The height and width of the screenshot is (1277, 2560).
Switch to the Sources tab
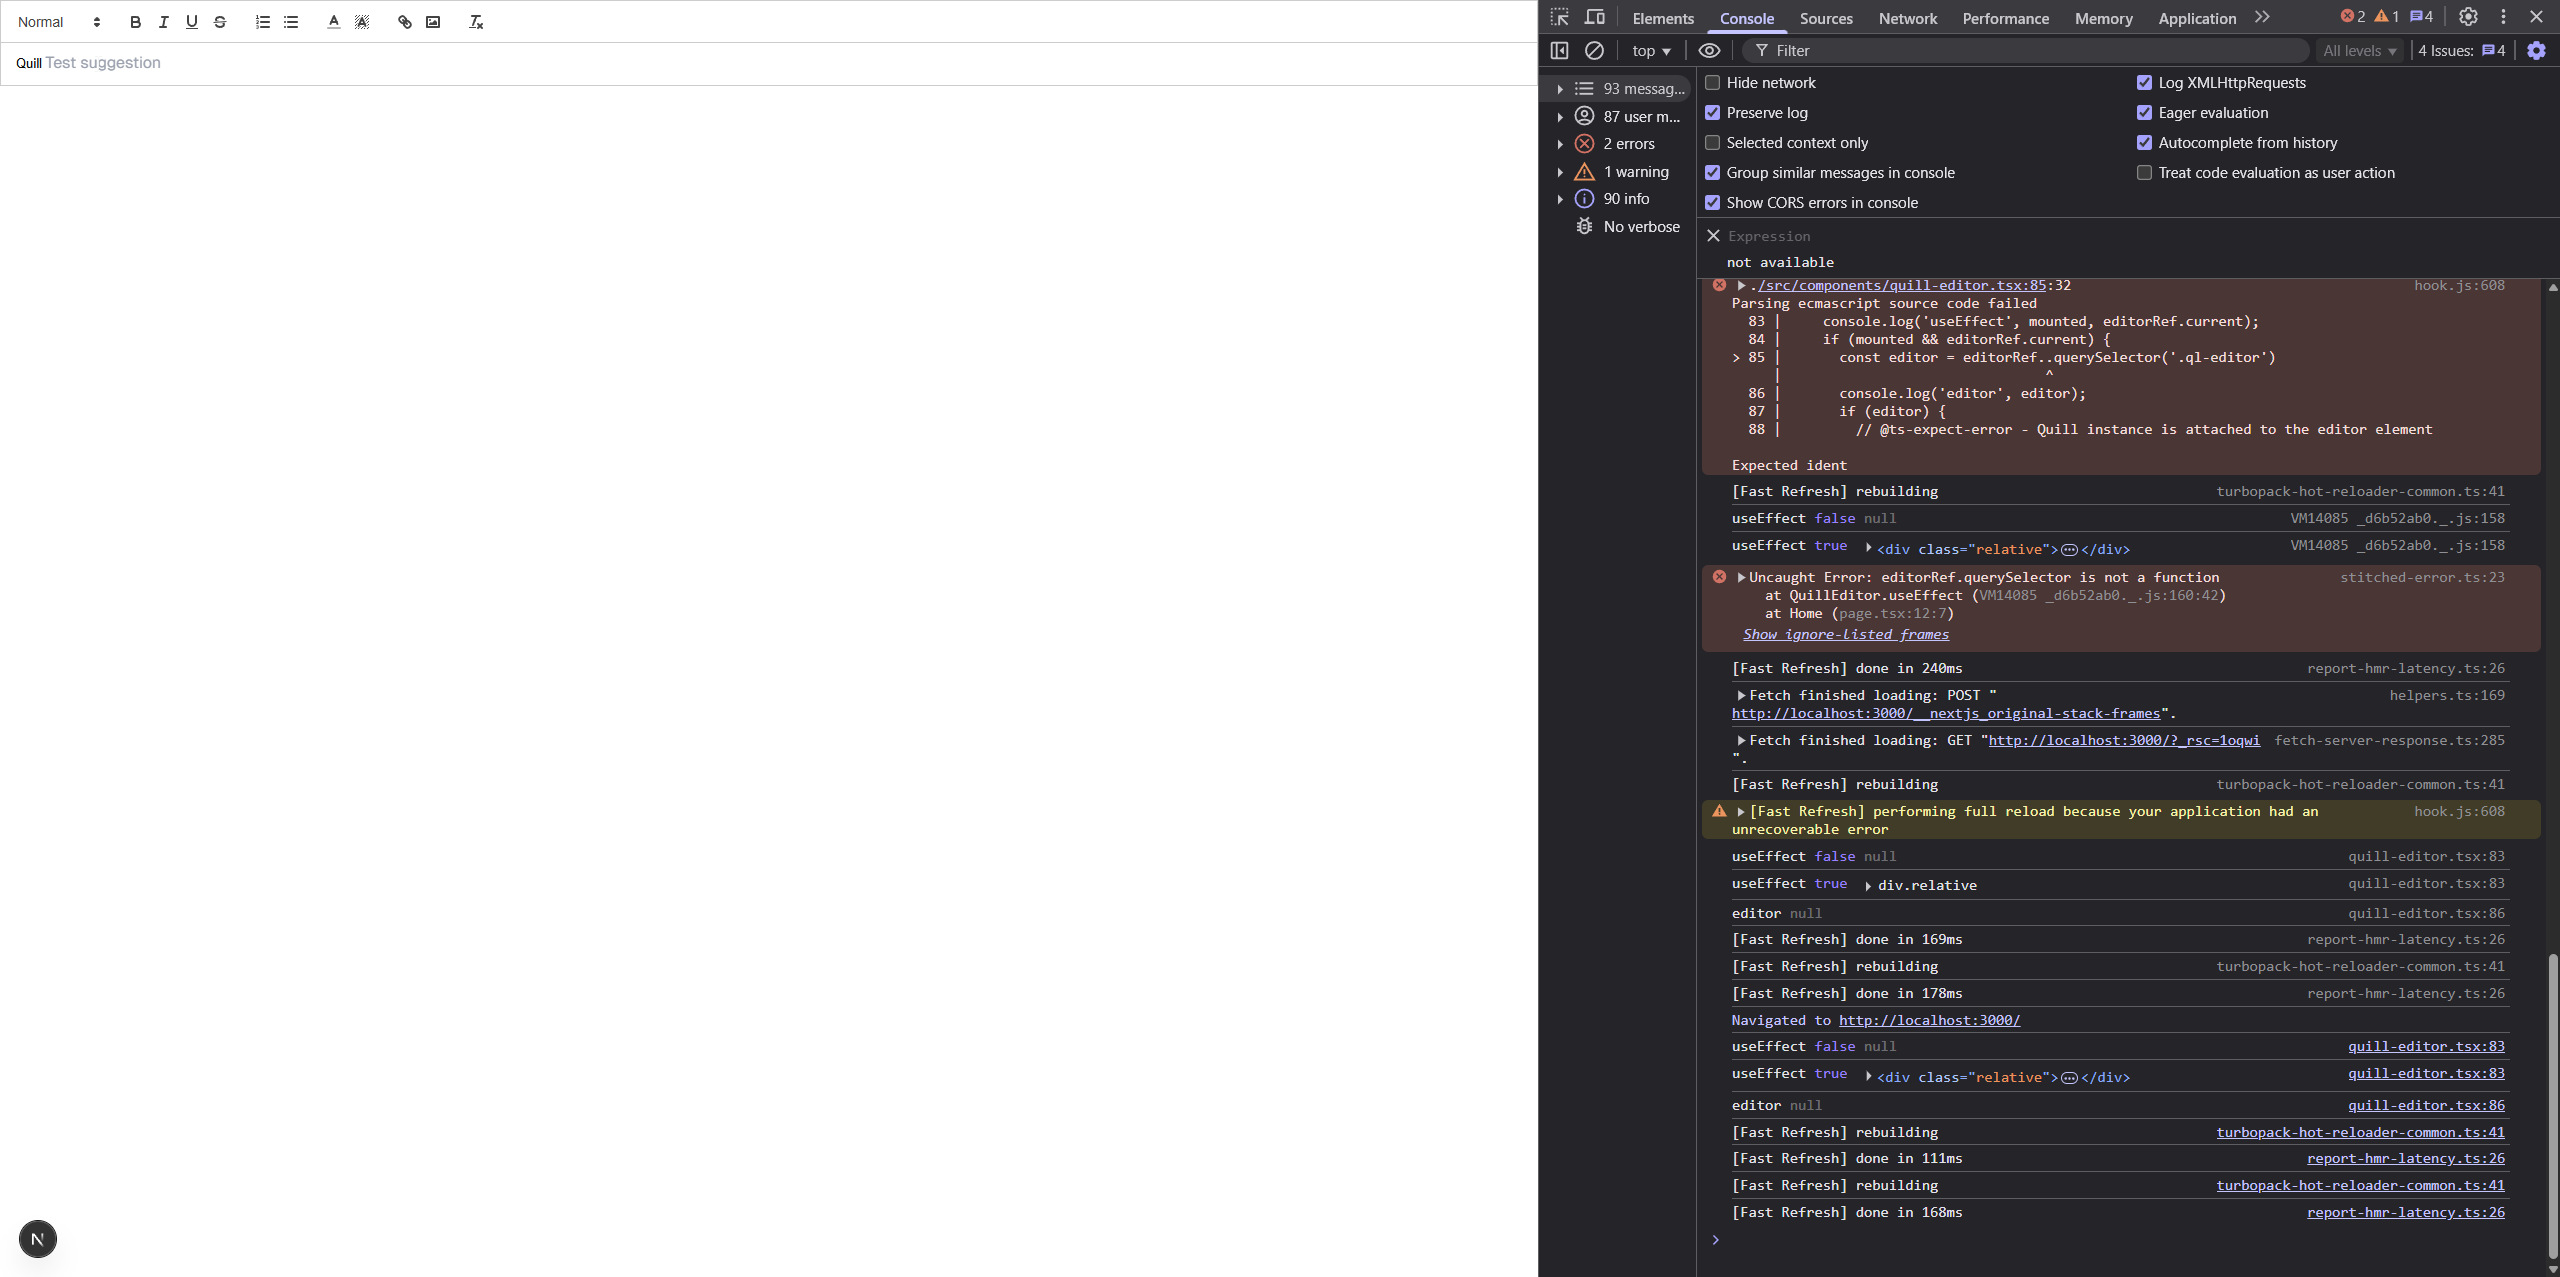tap(1826, 18)
